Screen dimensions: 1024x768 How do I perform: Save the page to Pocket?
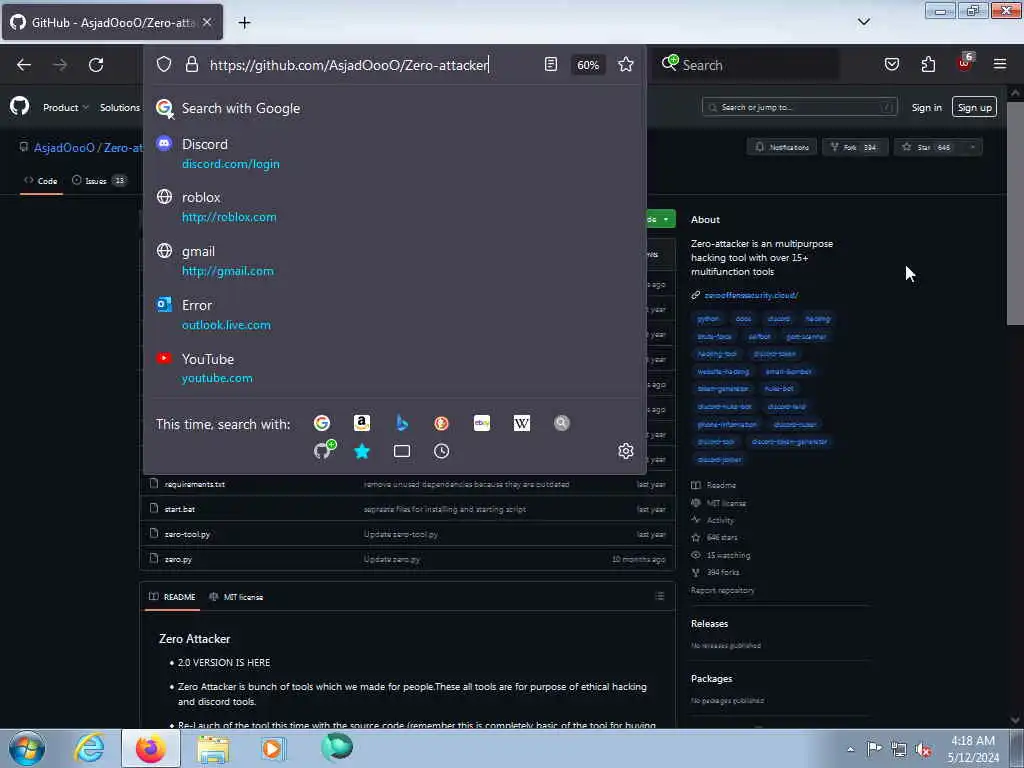point(891,64)
